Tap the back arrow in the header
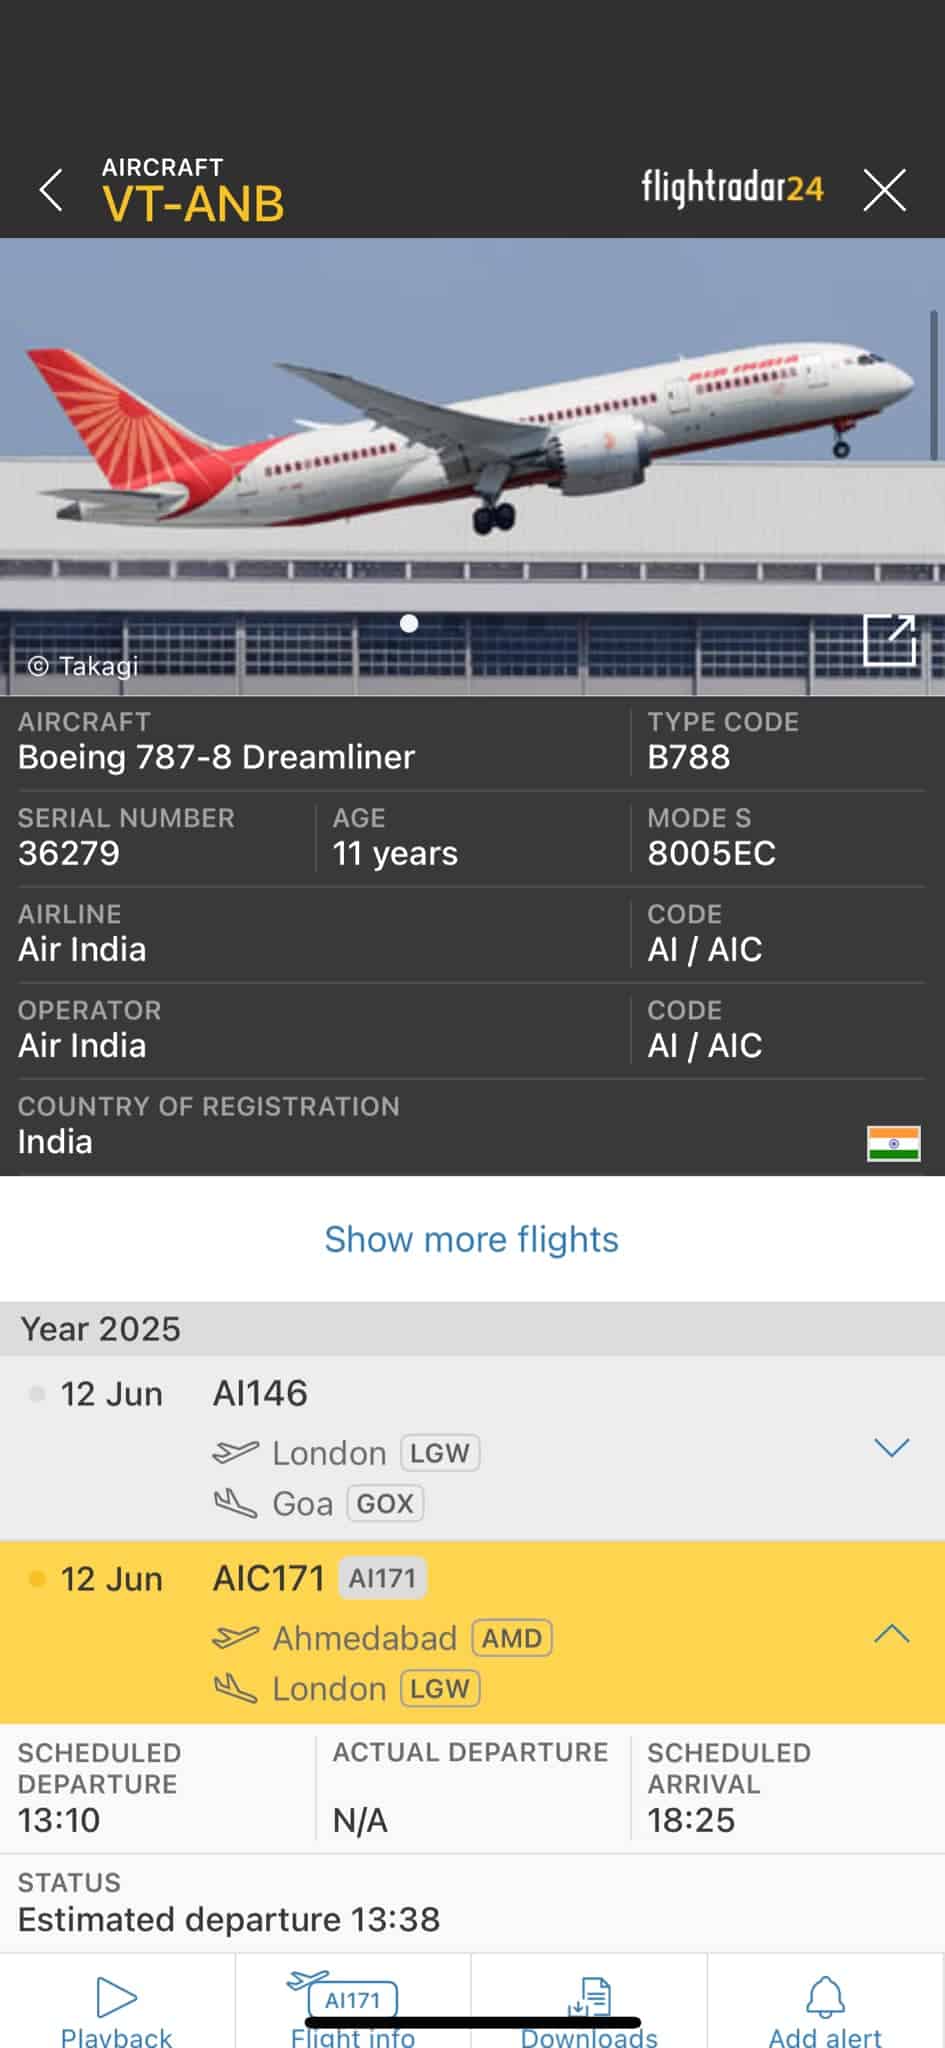Viewport: 945px width, 2048px height. 51,190
